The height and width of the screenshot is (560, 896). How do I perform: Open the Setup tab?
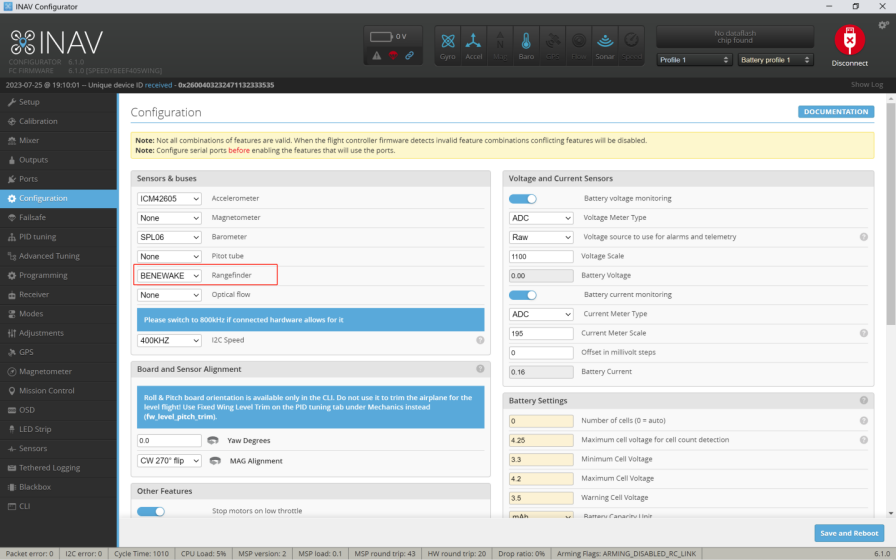point(58,102)
